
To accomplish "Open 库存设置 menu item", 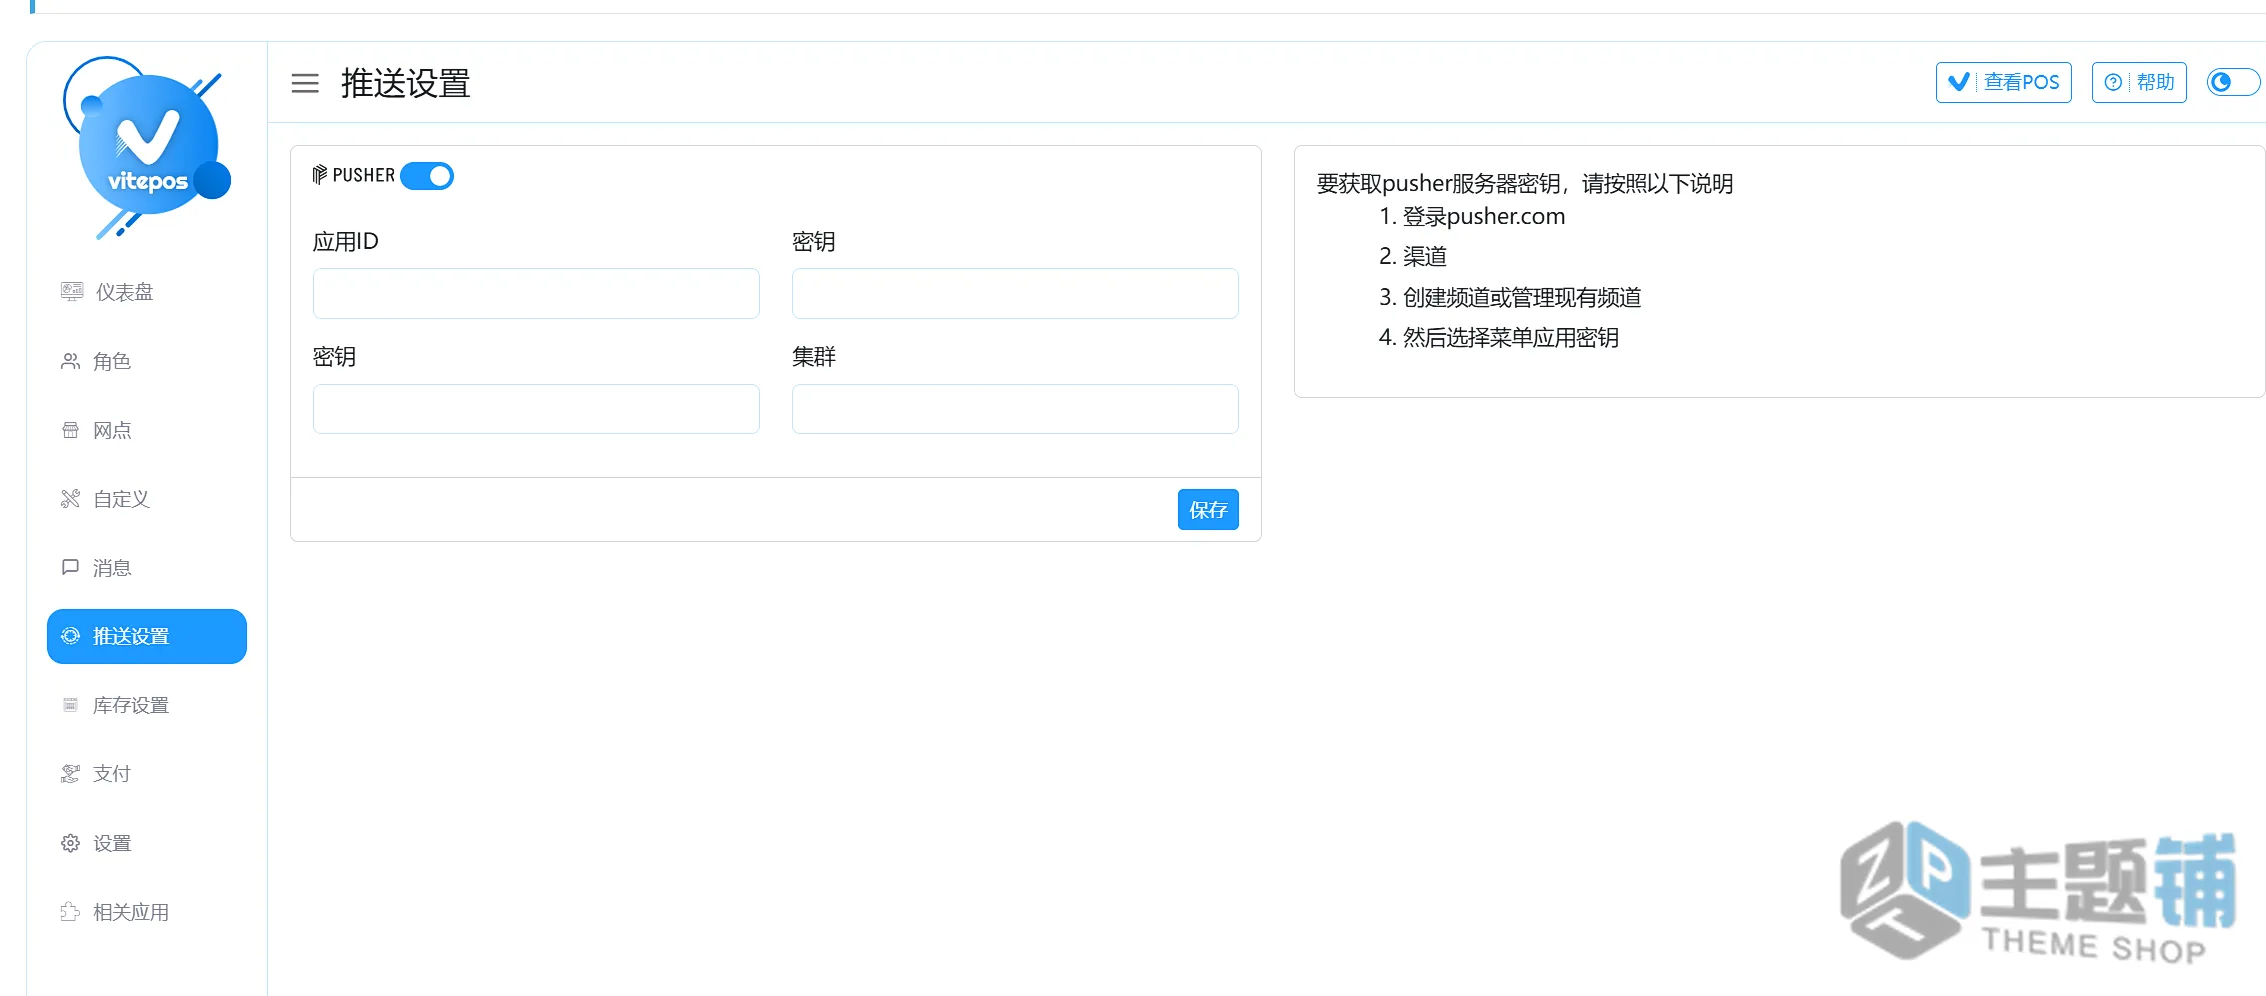I will pos(146,705).
